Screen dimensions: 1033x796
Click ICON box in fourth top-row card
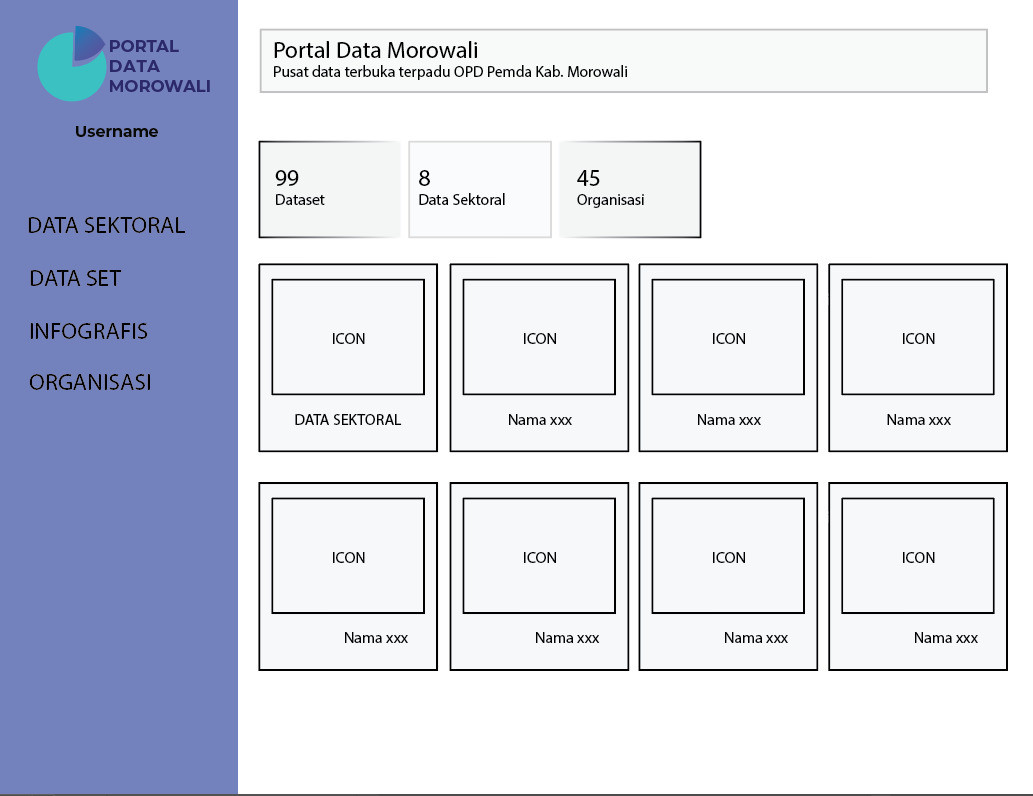(918, 337)
